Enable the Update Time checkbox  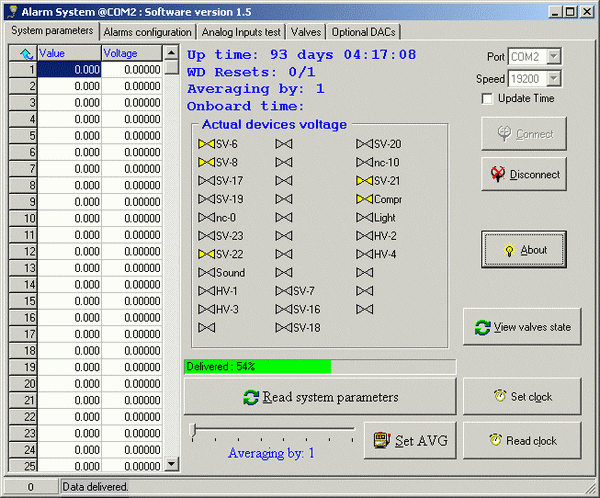pos(487,99)
